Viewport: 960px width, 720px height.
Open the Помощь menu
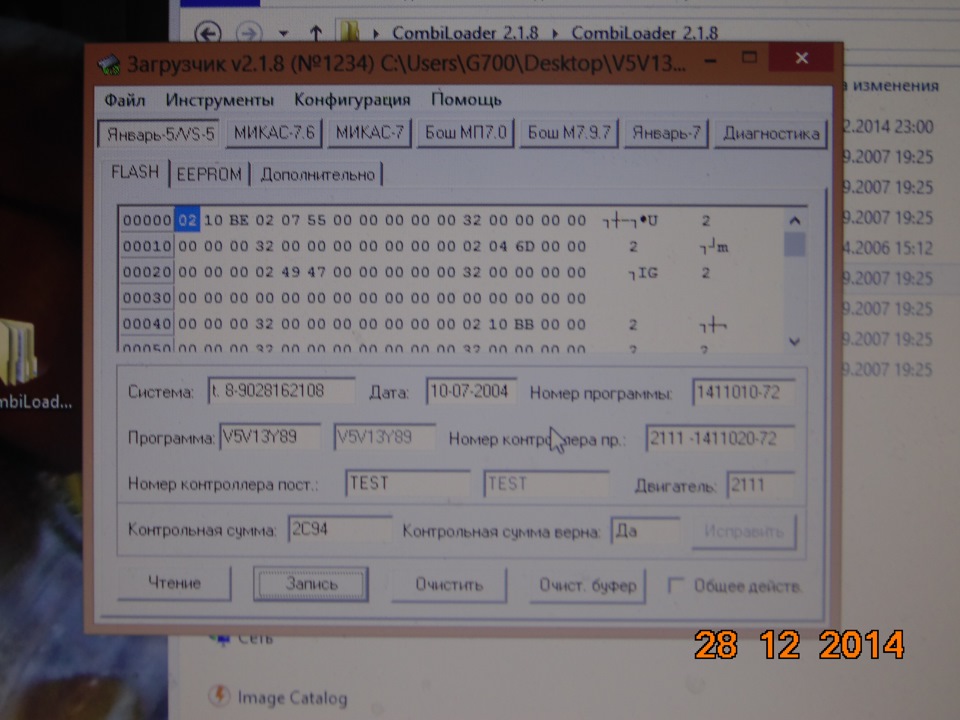coord(466,99)
